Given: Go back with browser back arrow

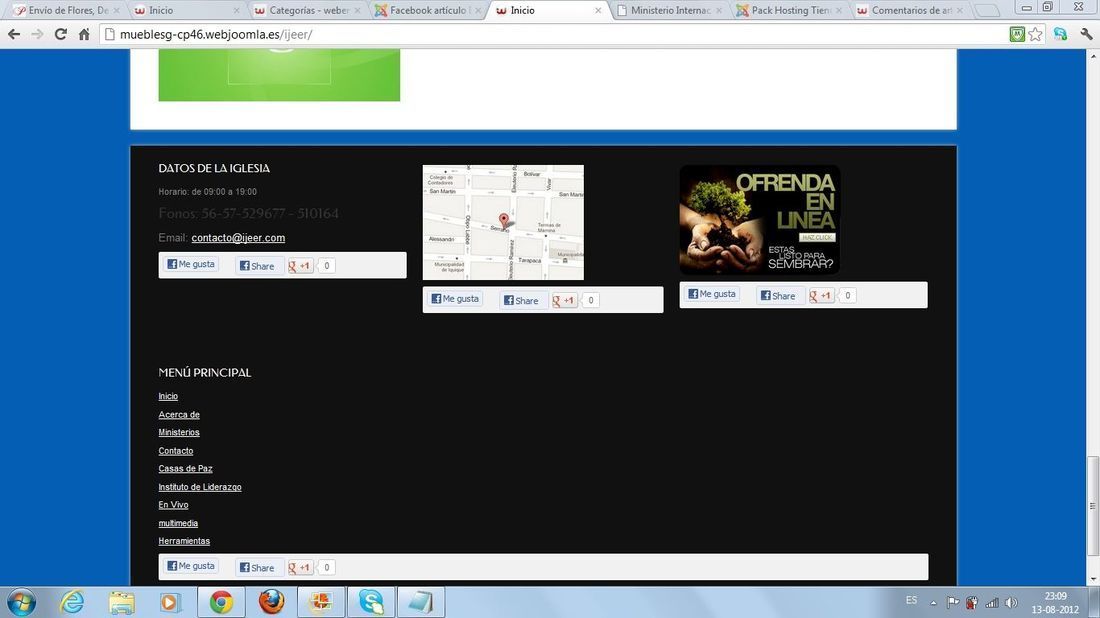Looking at the screenshot, I should tap(13, 34).
